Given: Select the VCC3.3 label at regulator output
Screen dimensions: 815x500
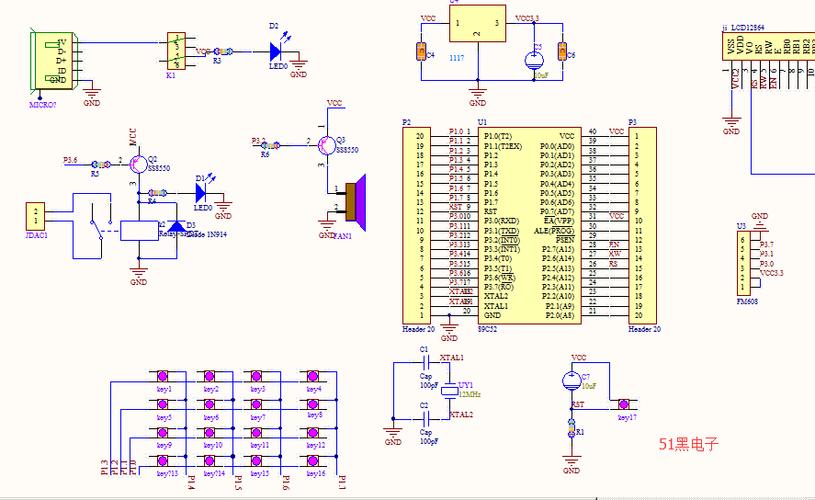Looking at the screenshot, I should 527,18.
